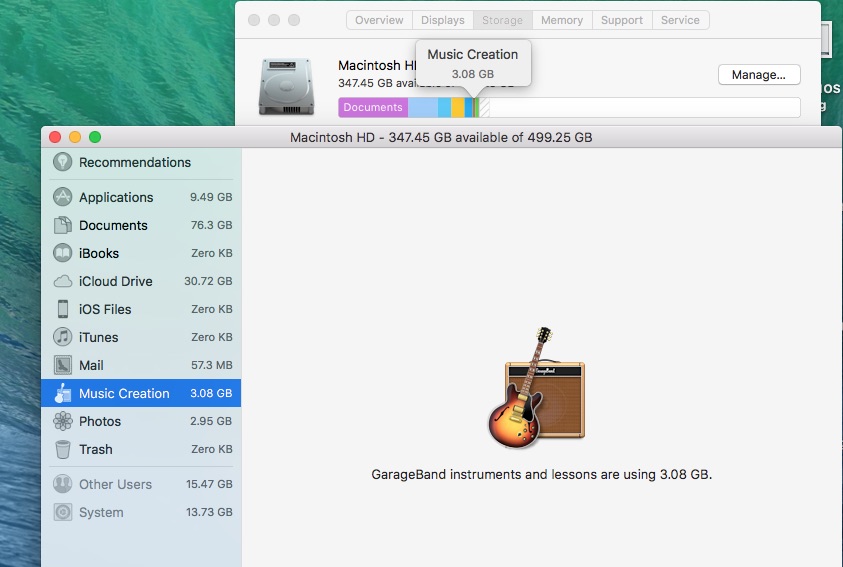Select the Mail category row
843x567 pixels.
click(141, 365)
